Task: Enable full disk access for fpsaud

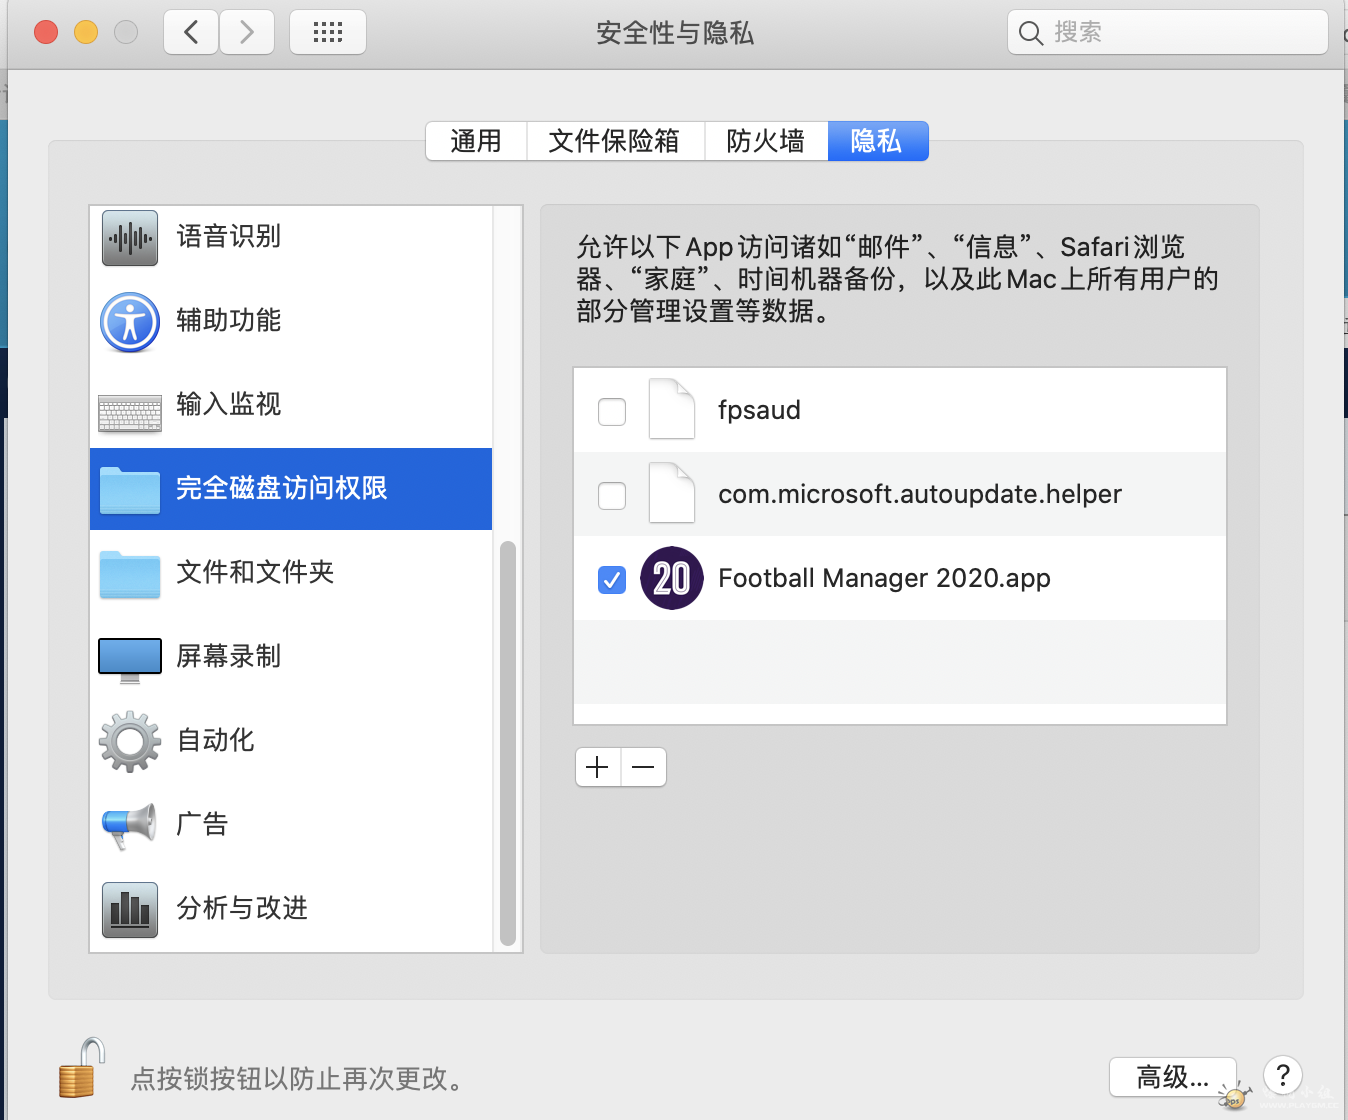Action: tap(612, 411)
